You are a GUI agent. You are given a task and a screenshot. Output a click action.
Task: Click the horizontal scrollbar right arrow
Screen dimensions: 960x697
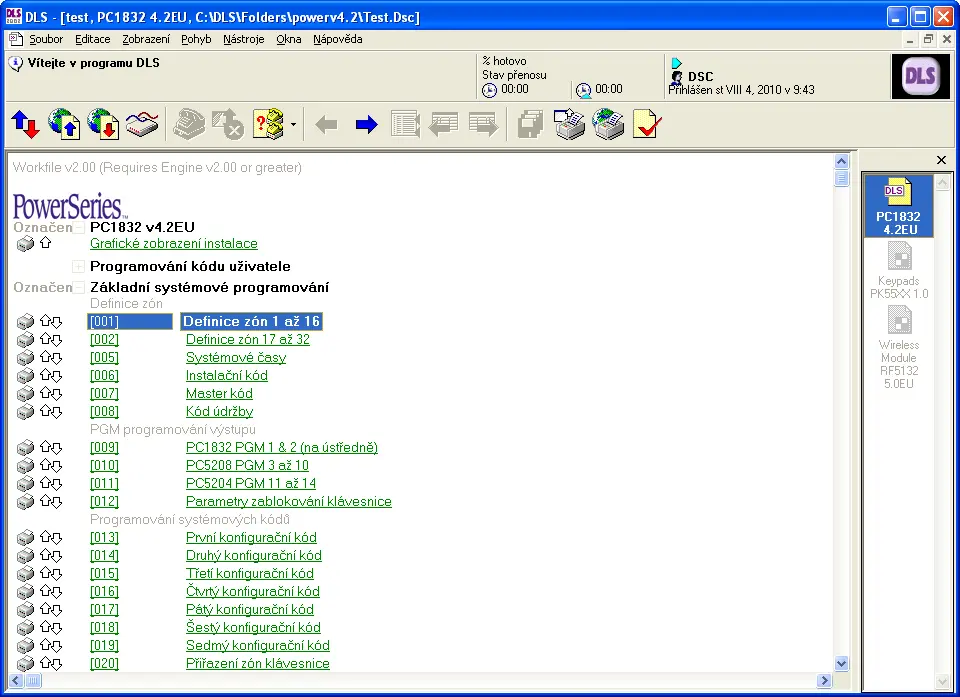tap(824, 680)
